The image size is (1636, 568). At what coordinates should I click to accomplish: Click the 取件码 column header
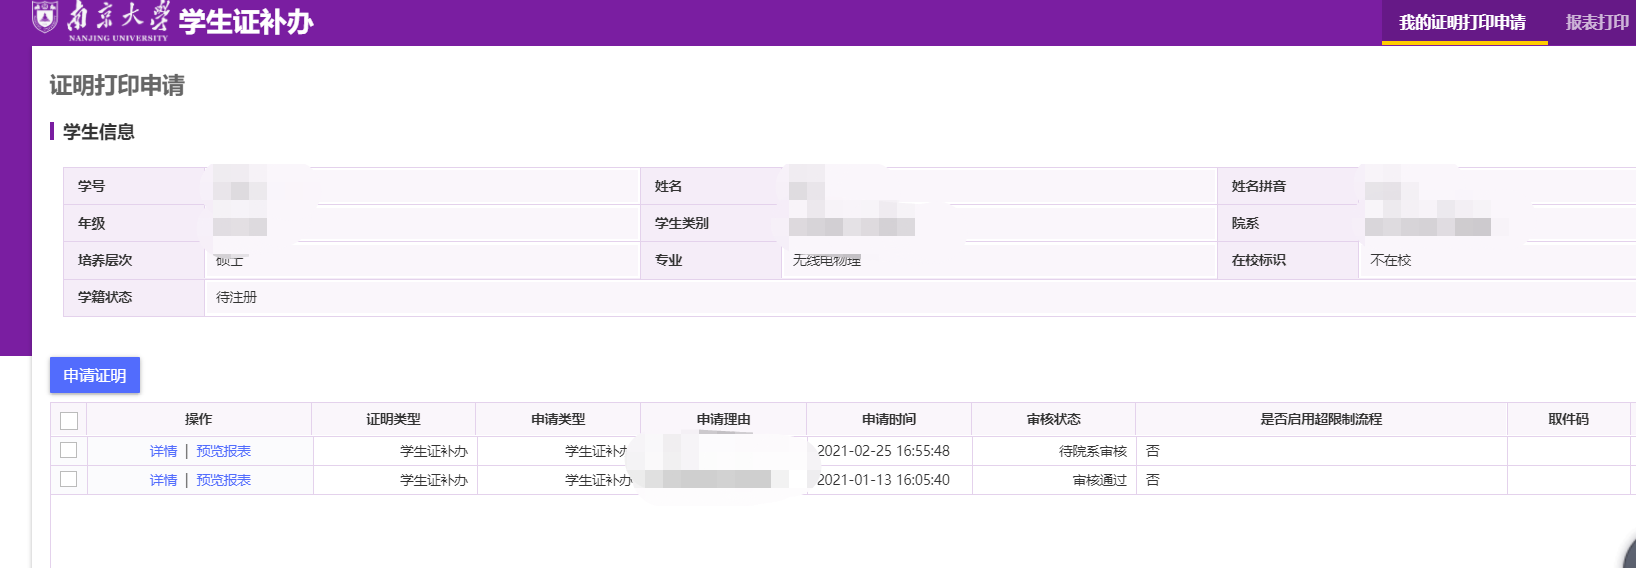[x=1568, y=420]
